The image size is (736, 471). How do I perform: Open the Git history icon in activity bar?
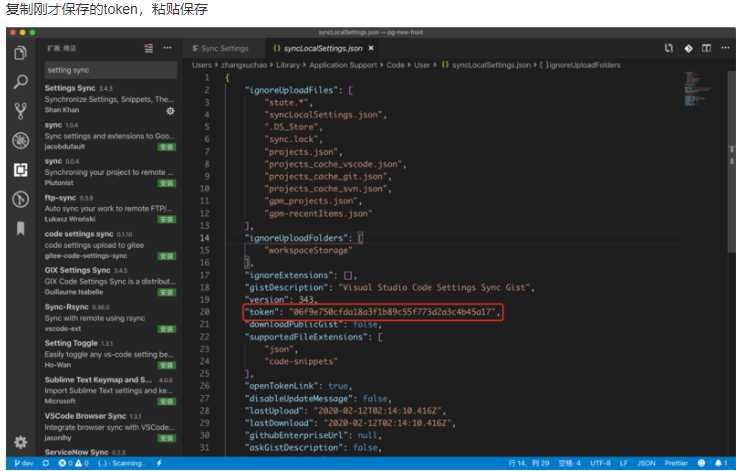pyautogui.click(x=20, y=199)
